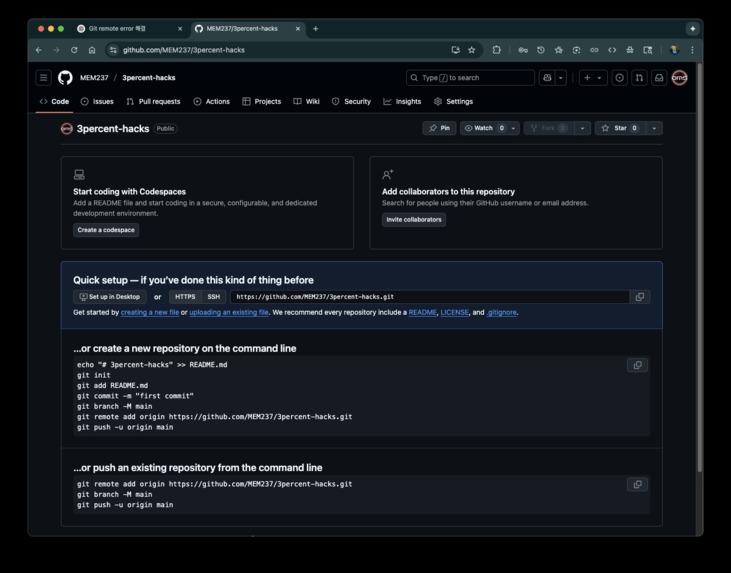The image size is (731, 573).
Task: Select the SSH clone URL option
Action: tap(214, 297)
